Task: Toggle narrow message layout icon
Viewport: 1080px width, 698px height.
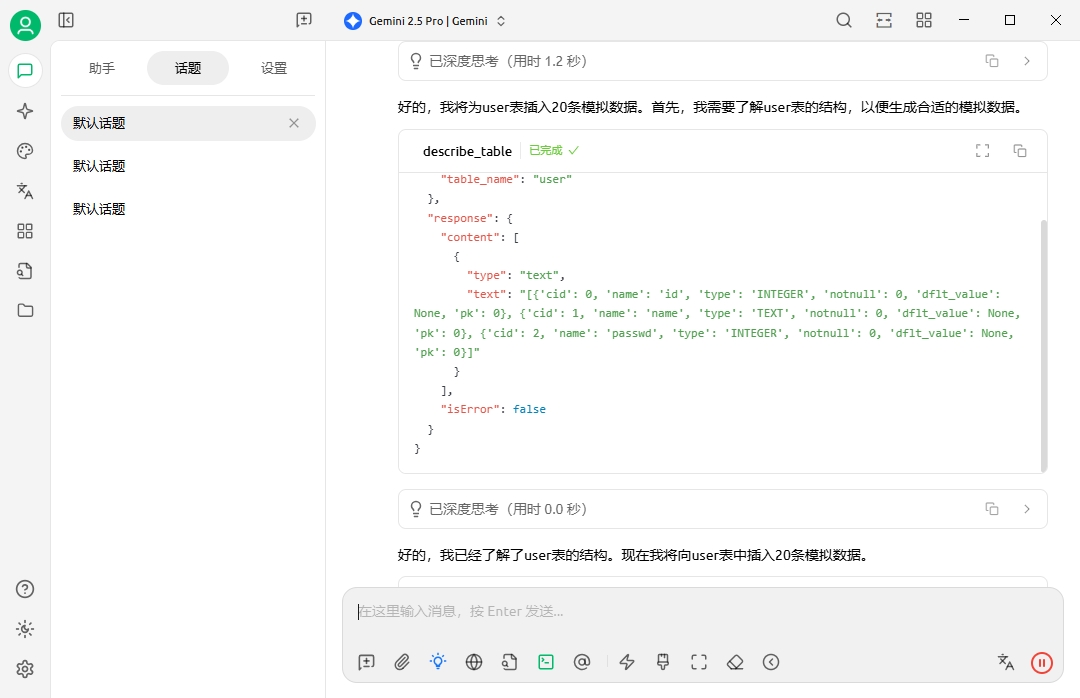Action: click(884, 21)
